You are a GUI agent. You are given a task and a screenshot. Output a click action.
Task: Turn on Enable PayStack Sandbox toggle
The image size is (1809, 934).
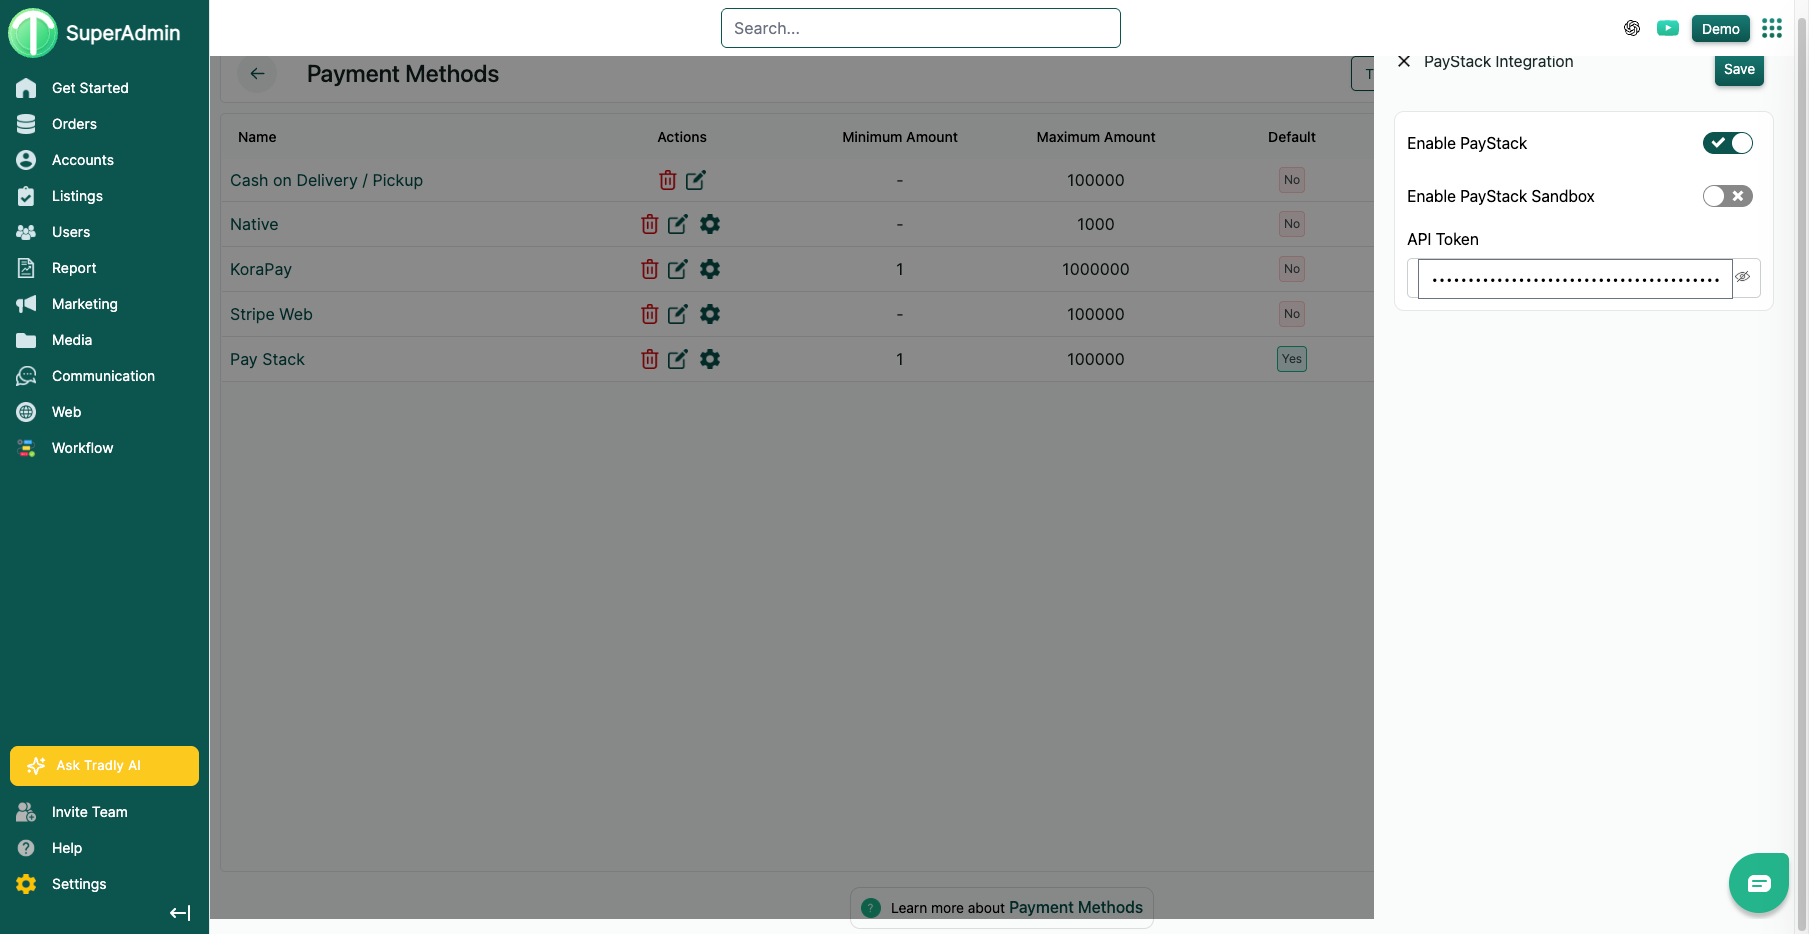pyautogui.click(x=1727, y=196)
